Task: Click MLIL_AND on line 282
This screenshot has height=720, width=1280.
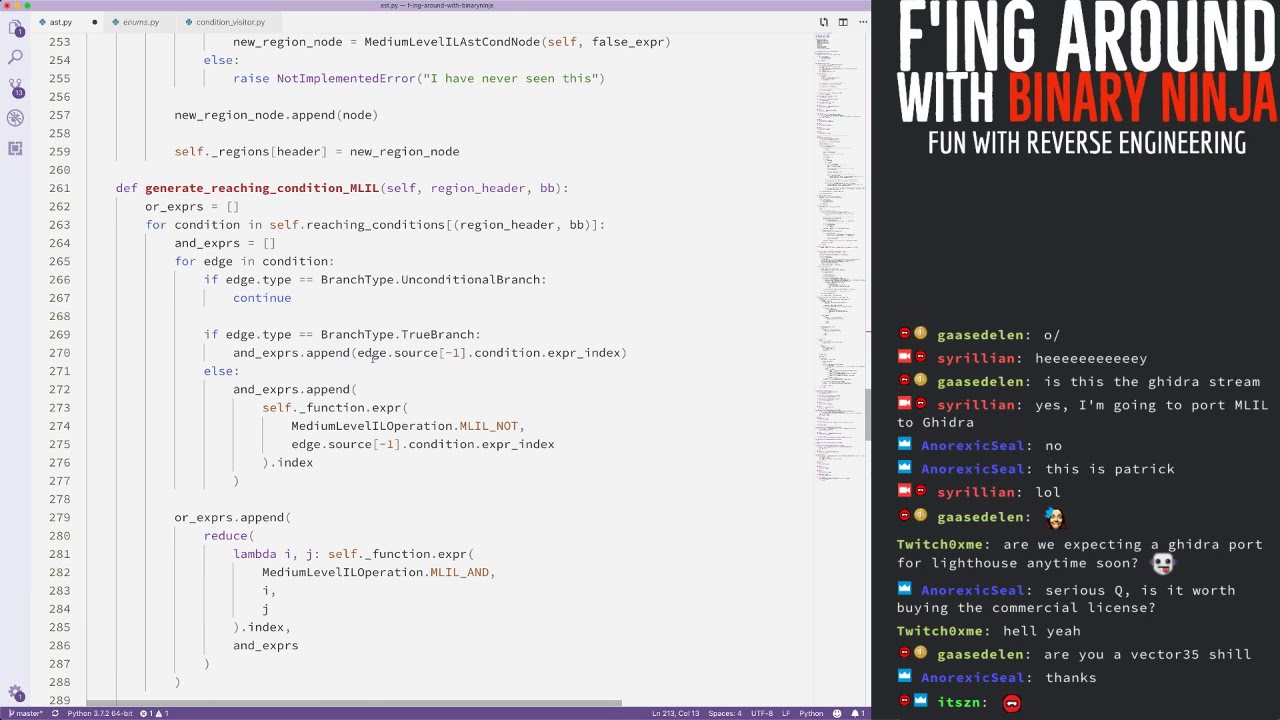Action: point(459,572)
